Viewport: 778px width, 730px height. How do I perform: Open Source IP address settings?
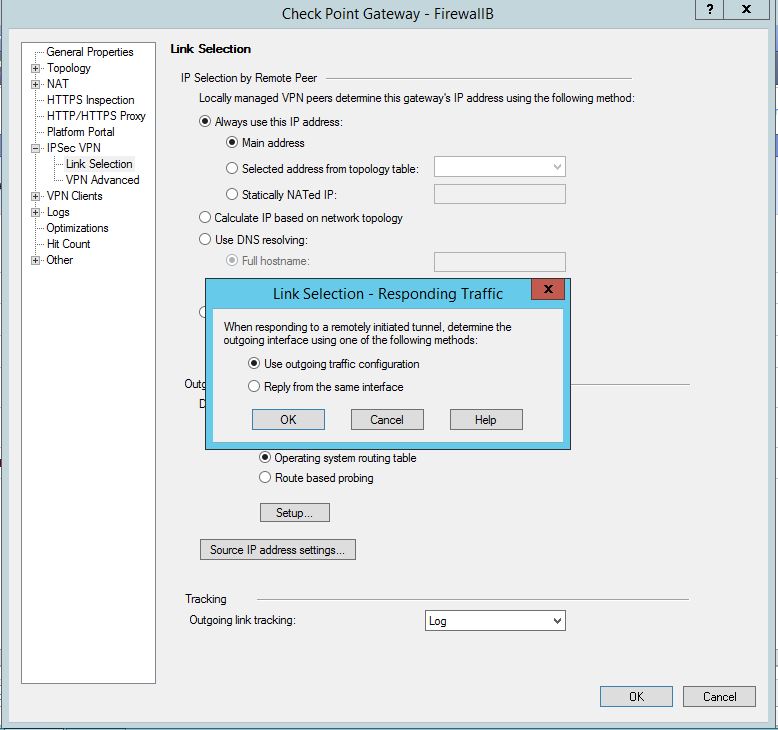pos(278,550)
